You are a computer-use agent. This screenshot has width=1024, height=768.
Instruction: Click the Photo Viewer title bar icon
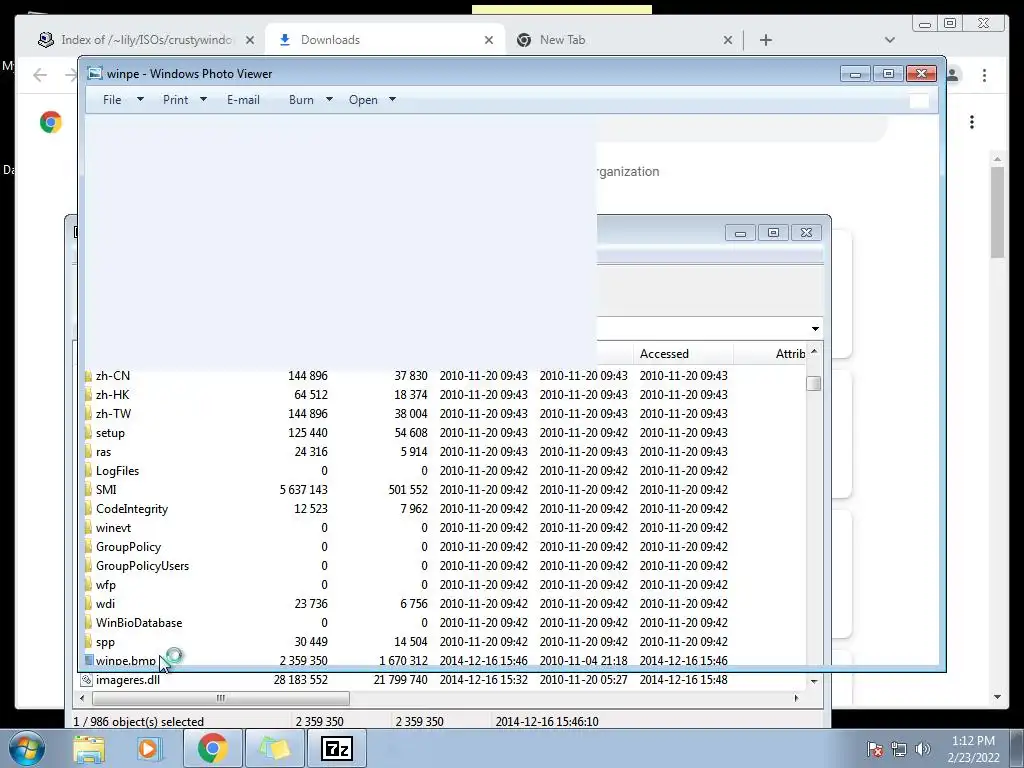95,73
